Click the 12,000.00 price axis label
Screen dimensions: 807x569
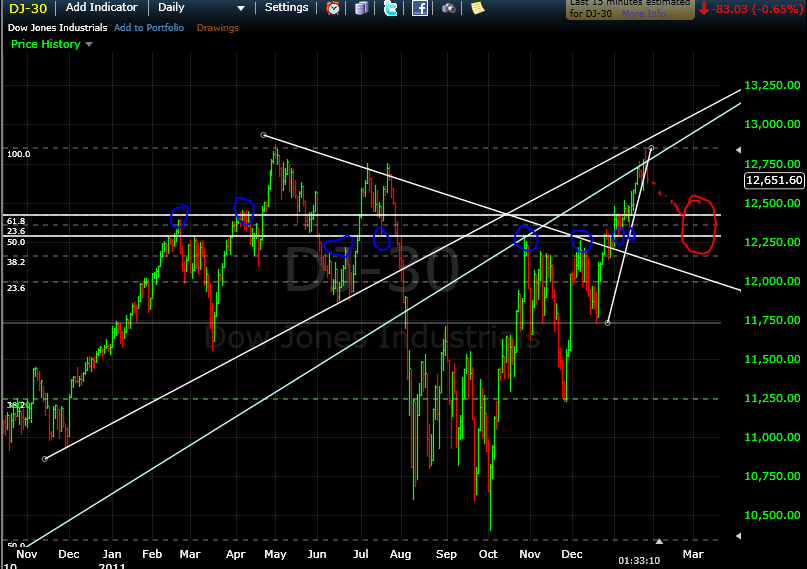click(x=772, y=281)
